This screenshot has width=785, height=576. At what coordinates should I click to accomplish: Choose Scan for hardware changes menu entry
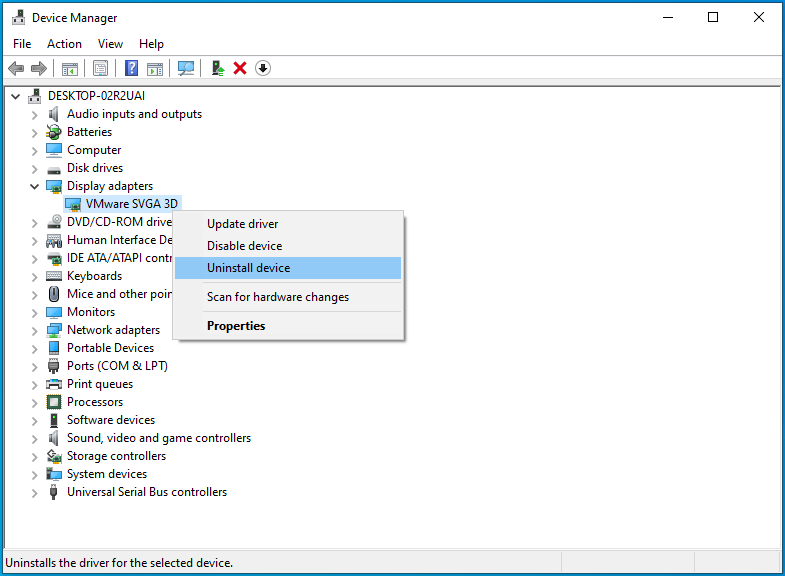point(288,297)
